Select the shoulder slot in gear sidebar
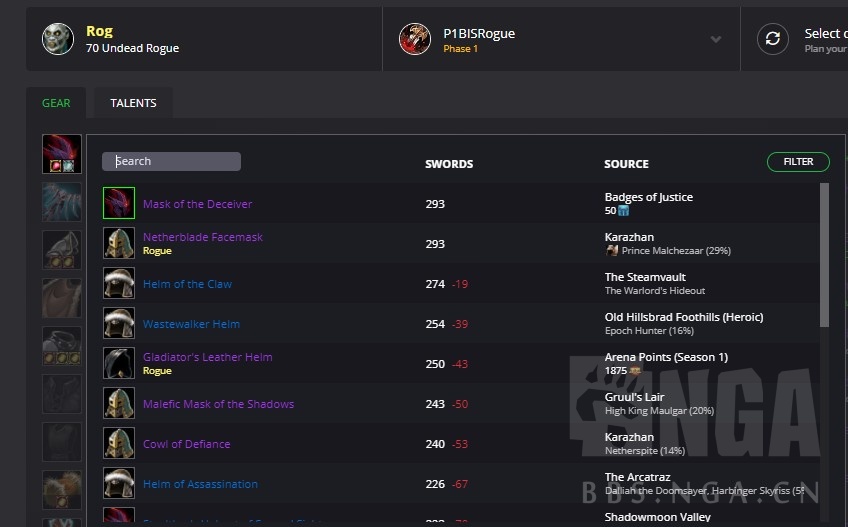The image size is (848, 527). pos(62,250)
